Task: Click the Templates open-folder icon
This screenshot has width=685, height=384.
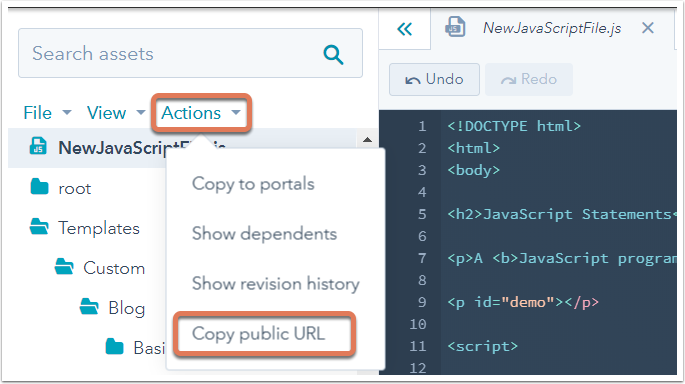Action: (39, 226)
